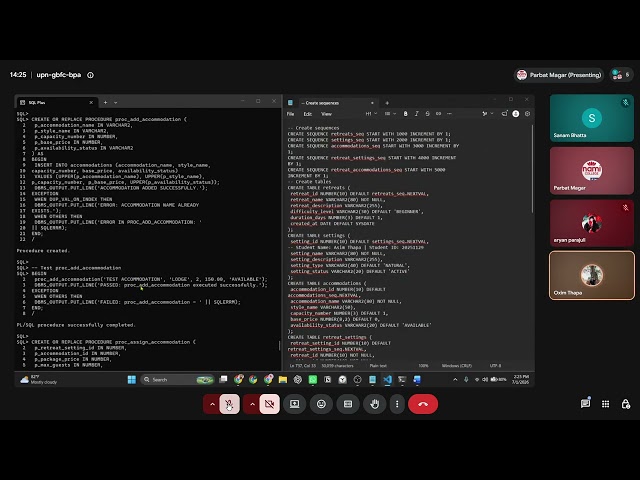
Task: Open Task View from the taskbar
Action: (x=223, y=380)
